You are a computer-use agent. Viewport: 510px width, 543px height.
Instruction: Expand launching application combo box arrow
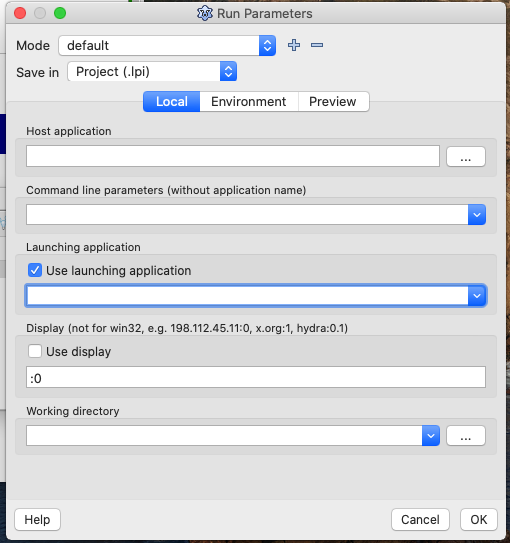477,296
